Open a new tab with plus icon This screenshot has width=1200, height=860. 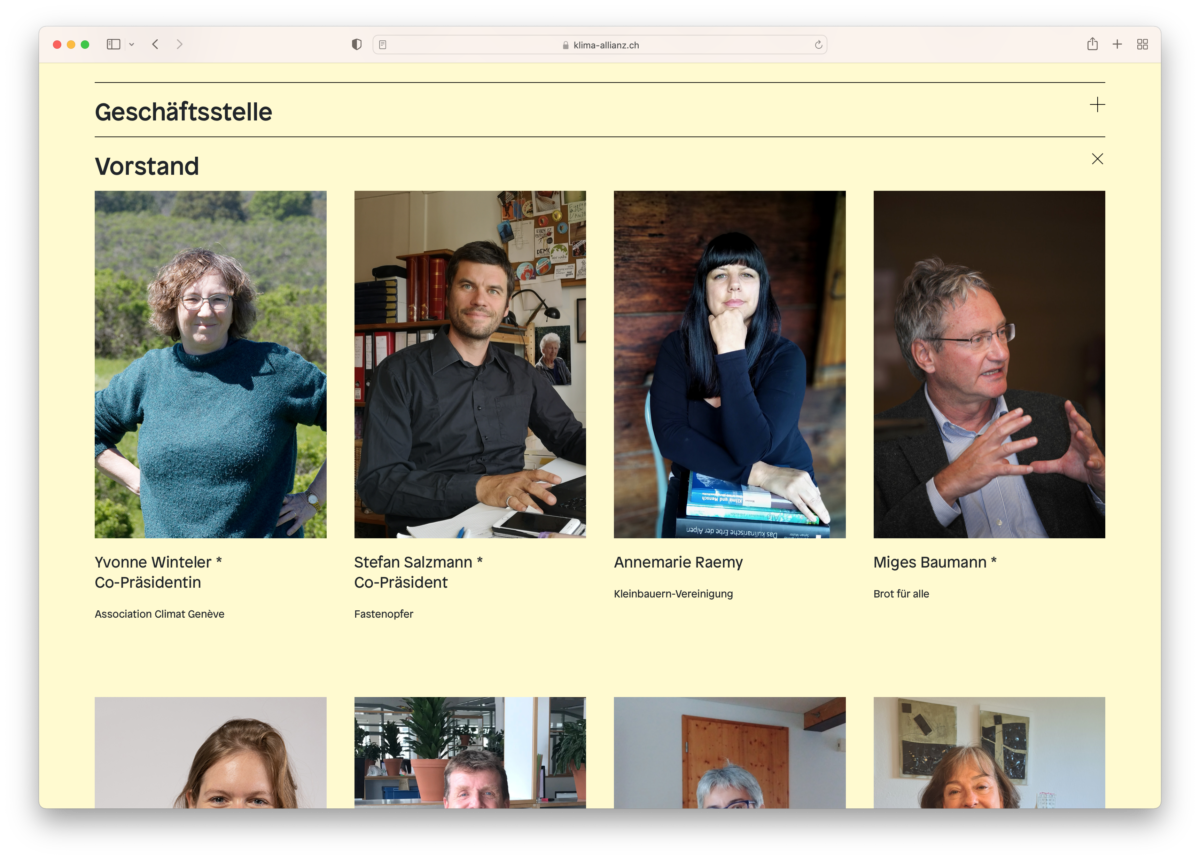(x=1117, y=44)
